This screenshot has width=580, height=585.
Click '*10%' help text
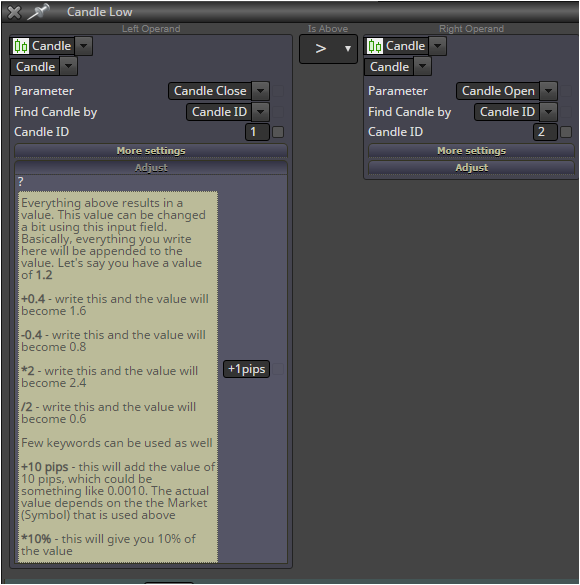[36, 539]
